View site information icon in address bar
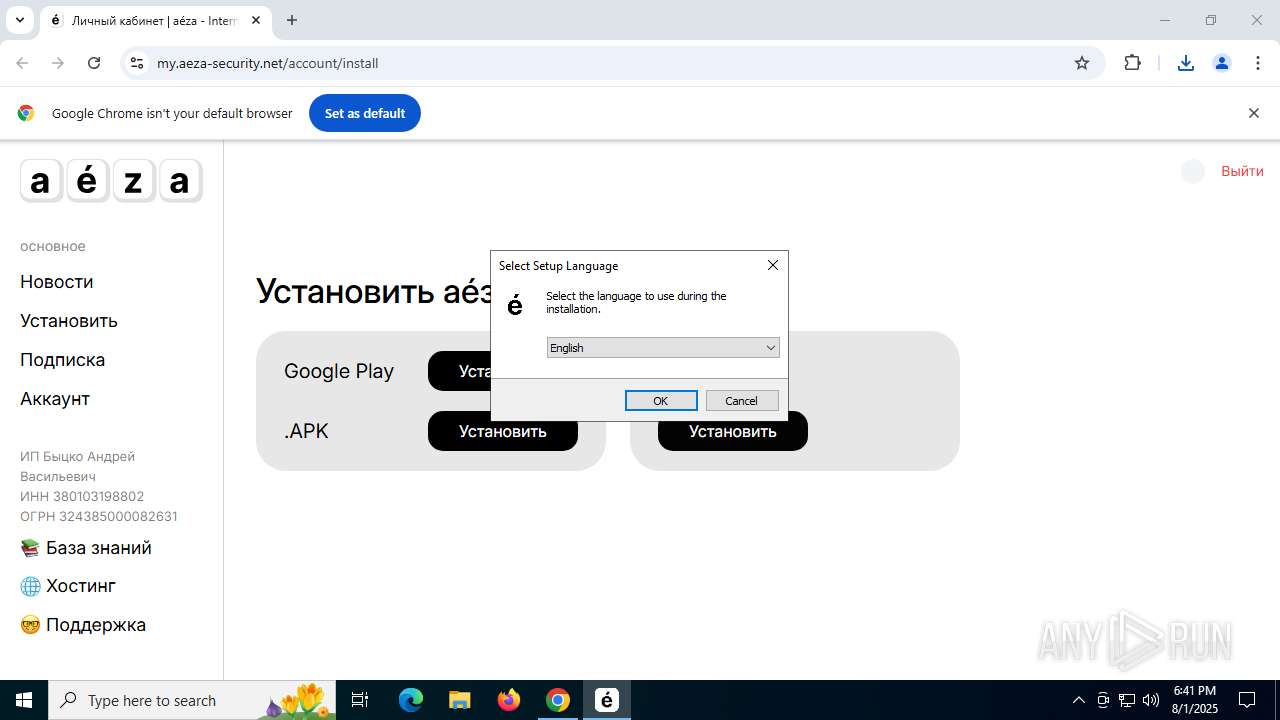This screenshot has height=720, width=1280. pyautogui.click(x=137, y=63)
